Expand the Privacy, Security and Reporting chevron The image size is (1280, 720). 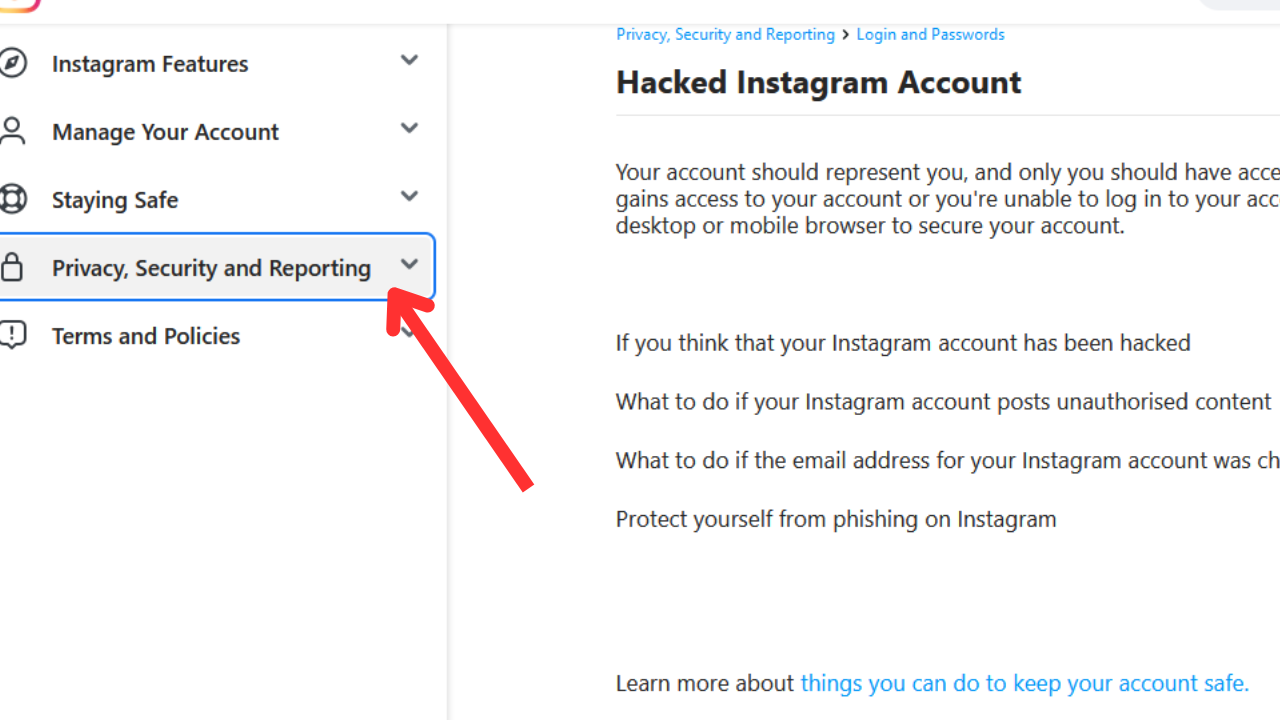coord(409,264)
